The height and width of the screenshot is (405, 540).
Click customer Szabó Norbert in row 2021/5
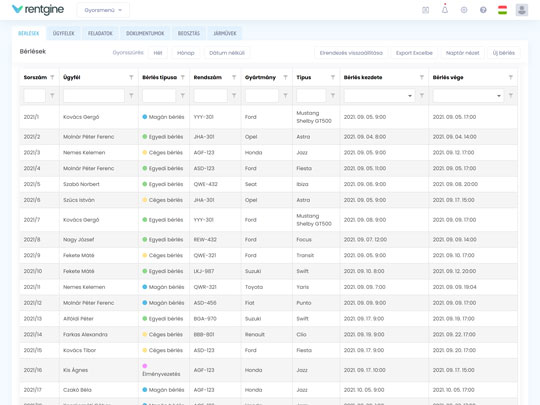click(x=81, y=184)
